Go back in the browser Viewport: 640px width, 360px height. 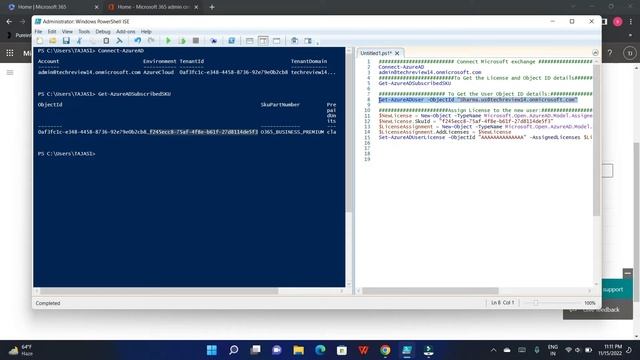9,21
